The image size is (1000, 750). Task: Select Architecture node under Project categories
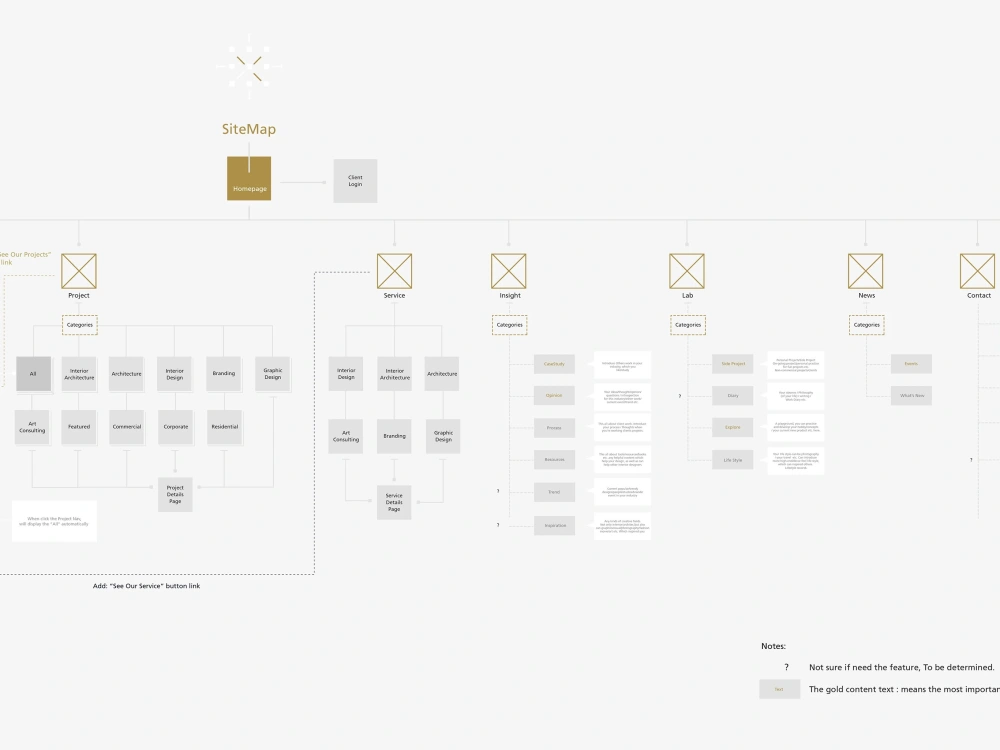point(126,374)
